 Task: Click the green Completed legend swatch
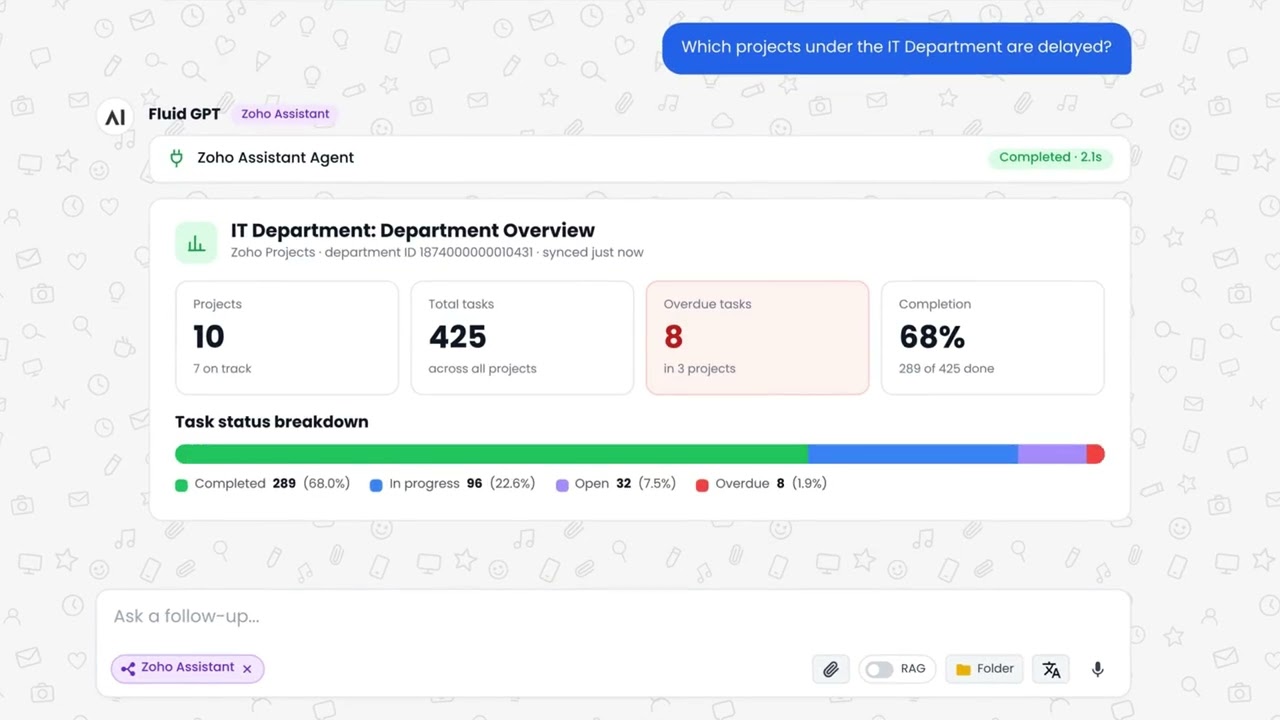(181, 485)
